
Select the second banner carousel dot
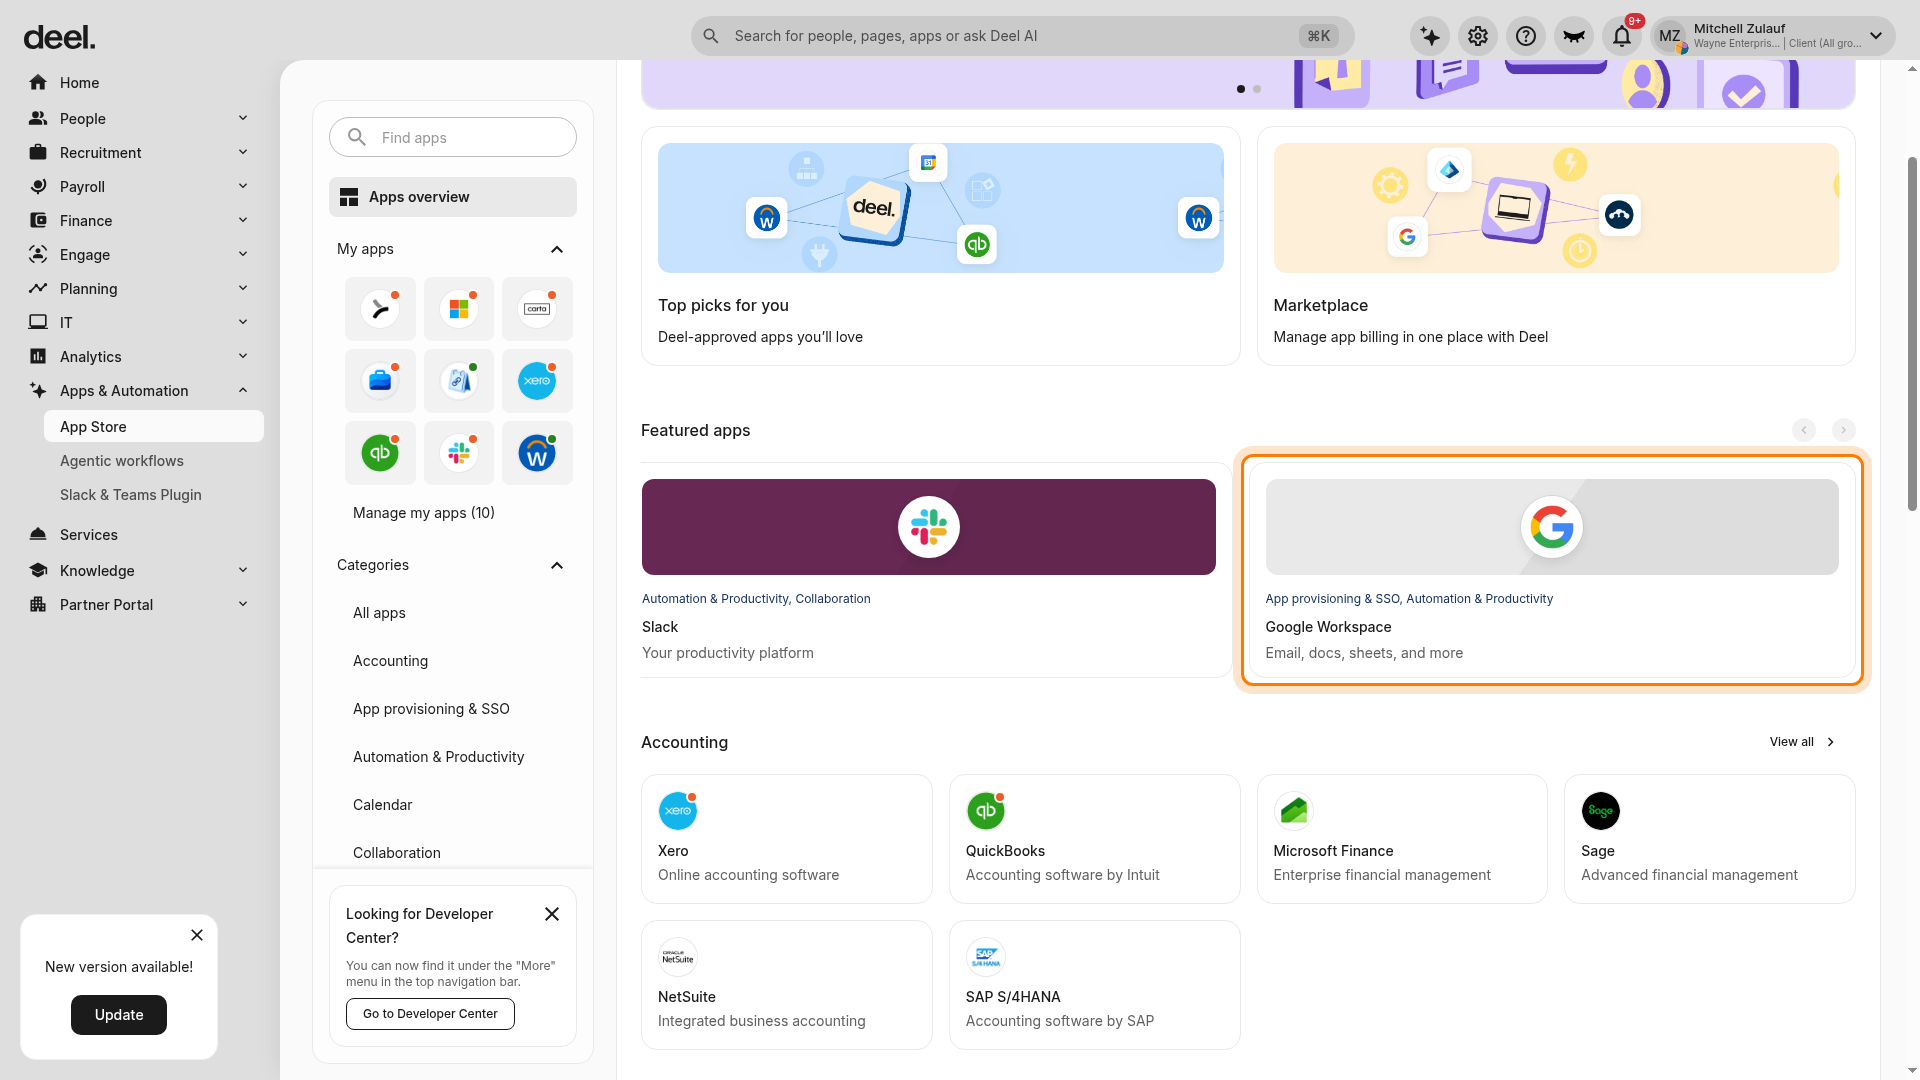pos(1257,89)
